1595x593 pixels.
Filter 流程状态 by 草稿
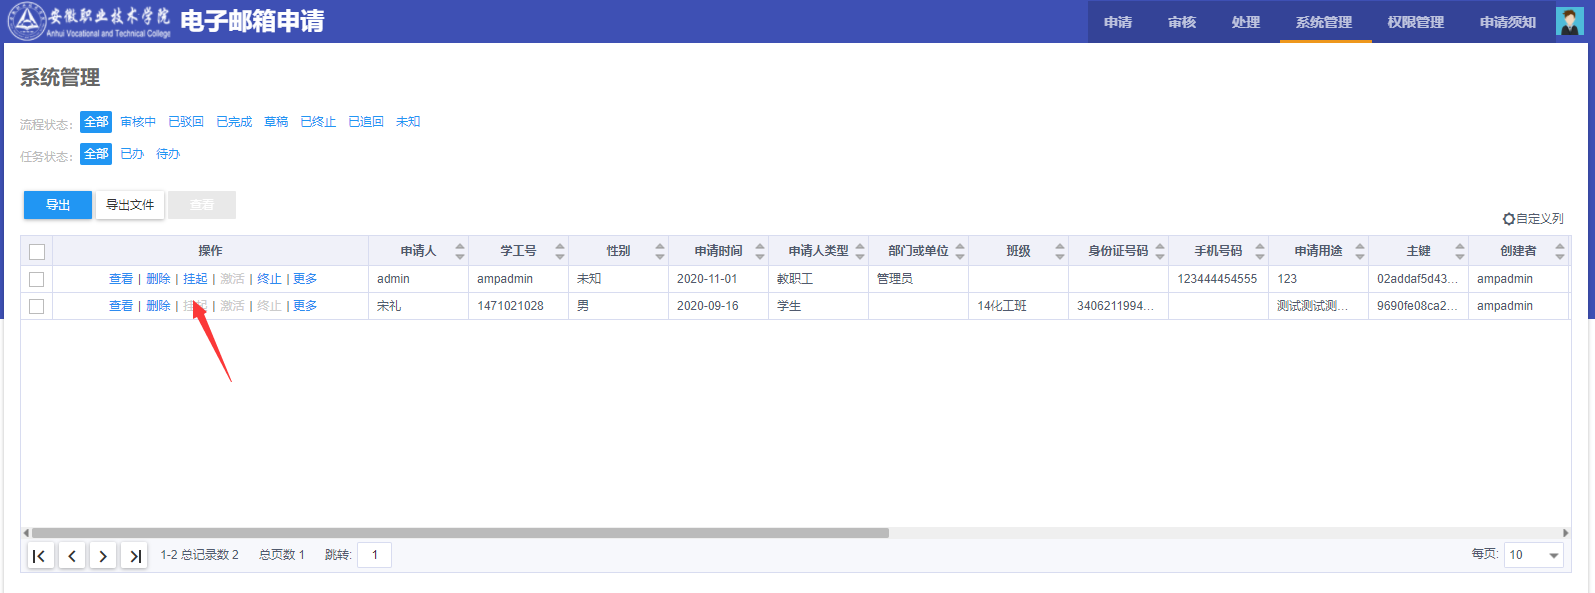[x=276, y=122]
